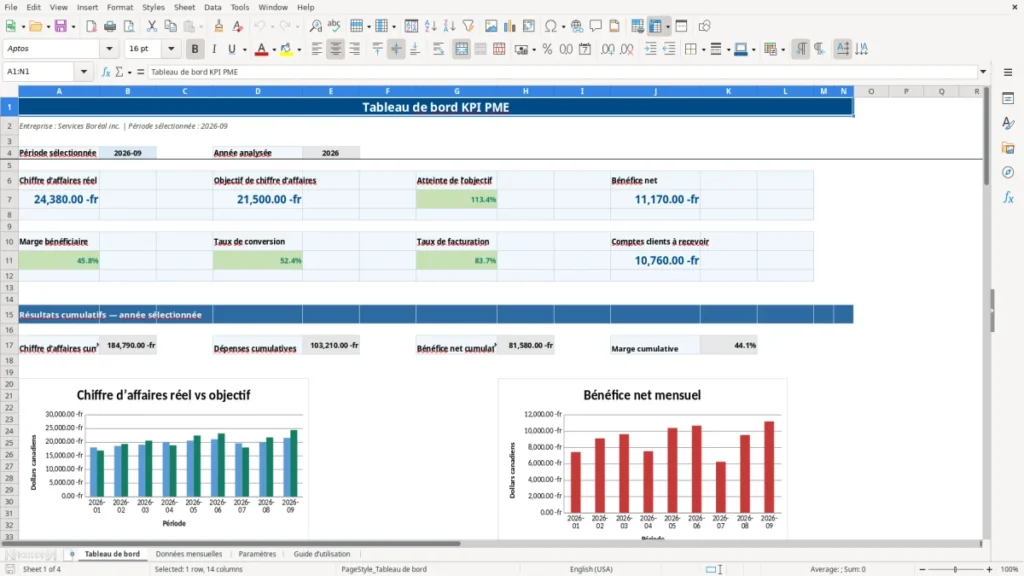The image size is (1024, 576).
Task: Open the Styles menu
Action: 153,7
